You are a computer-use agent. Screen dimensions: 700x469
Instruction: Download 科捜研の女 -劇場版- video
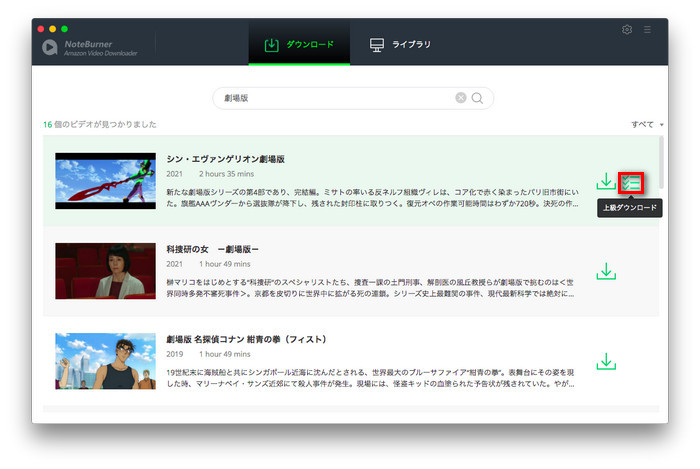point(606,271)
